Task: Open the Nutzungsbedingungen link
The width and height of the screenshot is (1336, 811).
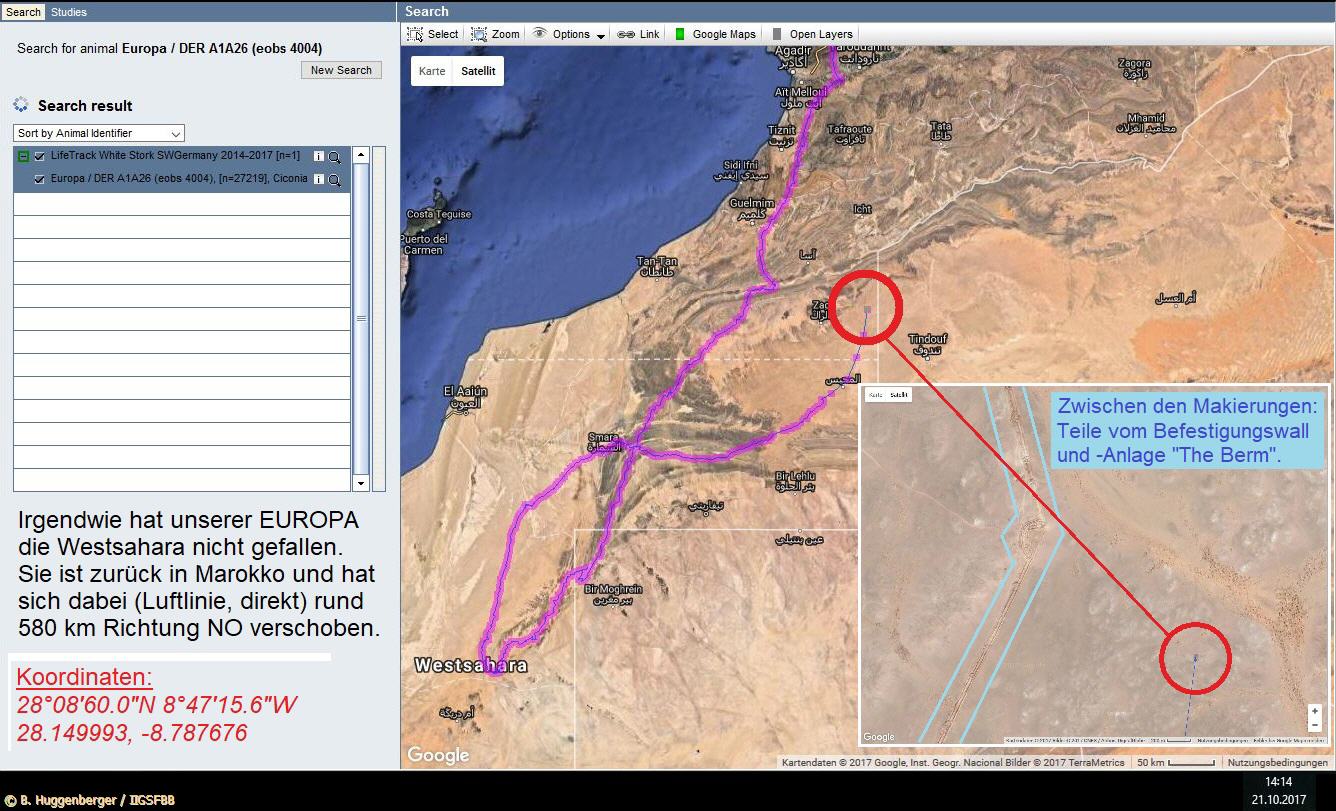Action: click(x=1279, y=762)
